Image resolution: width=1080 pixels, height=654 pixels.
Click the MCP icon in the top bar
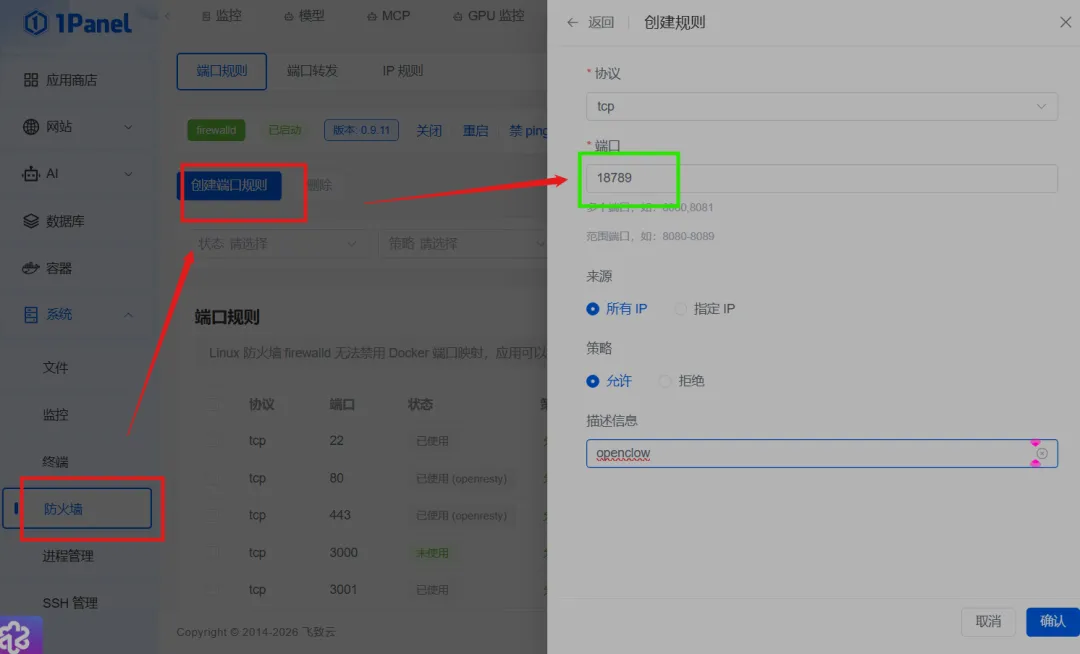pos(389,15)
